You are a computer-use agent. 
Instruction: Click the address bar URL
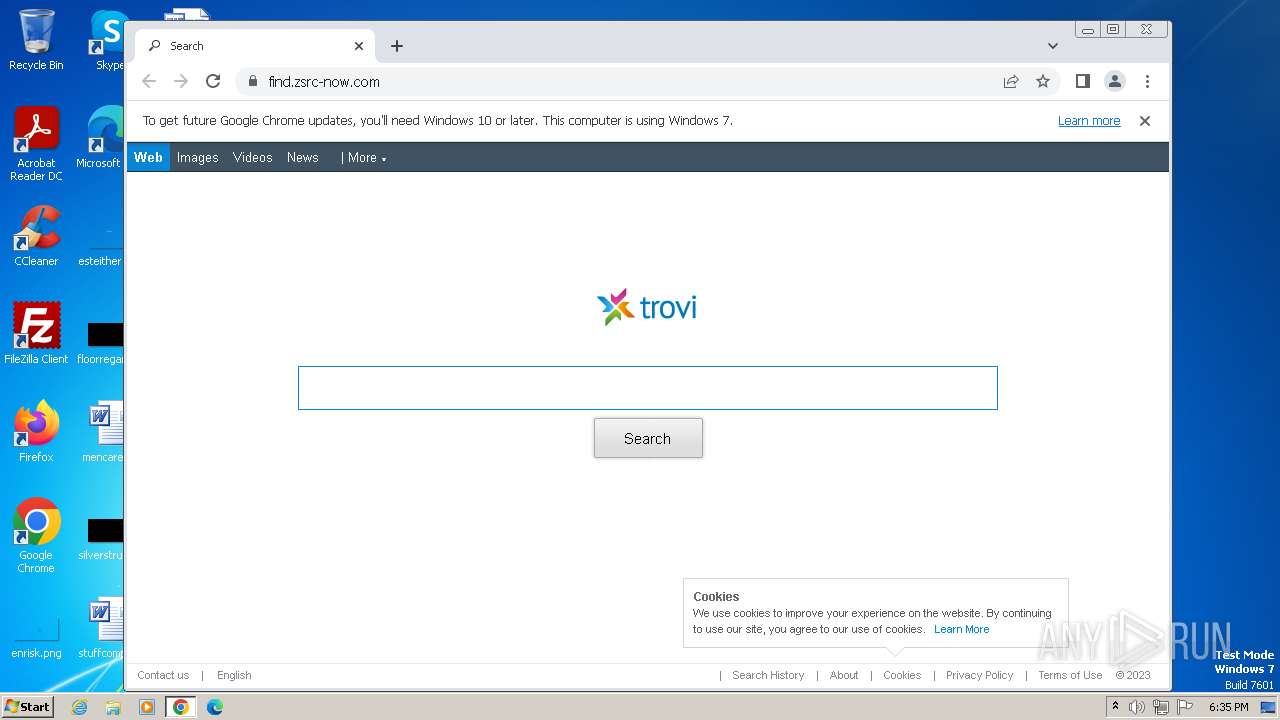[324, 82]
